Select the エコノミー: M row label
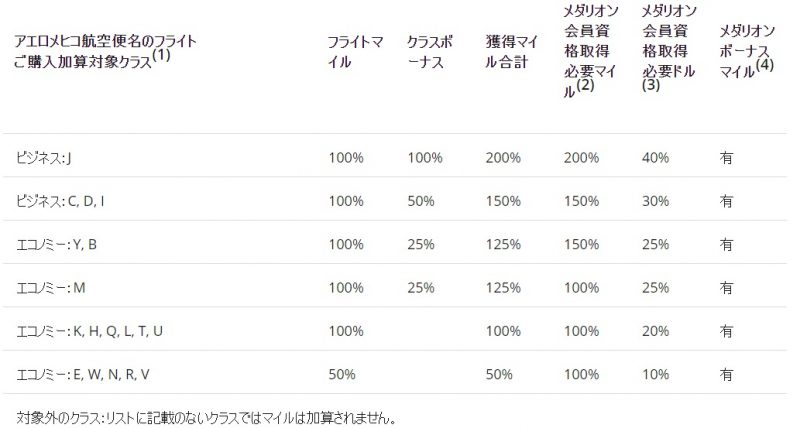Screen dimensions: 800x428 click(x=51, y=288)
